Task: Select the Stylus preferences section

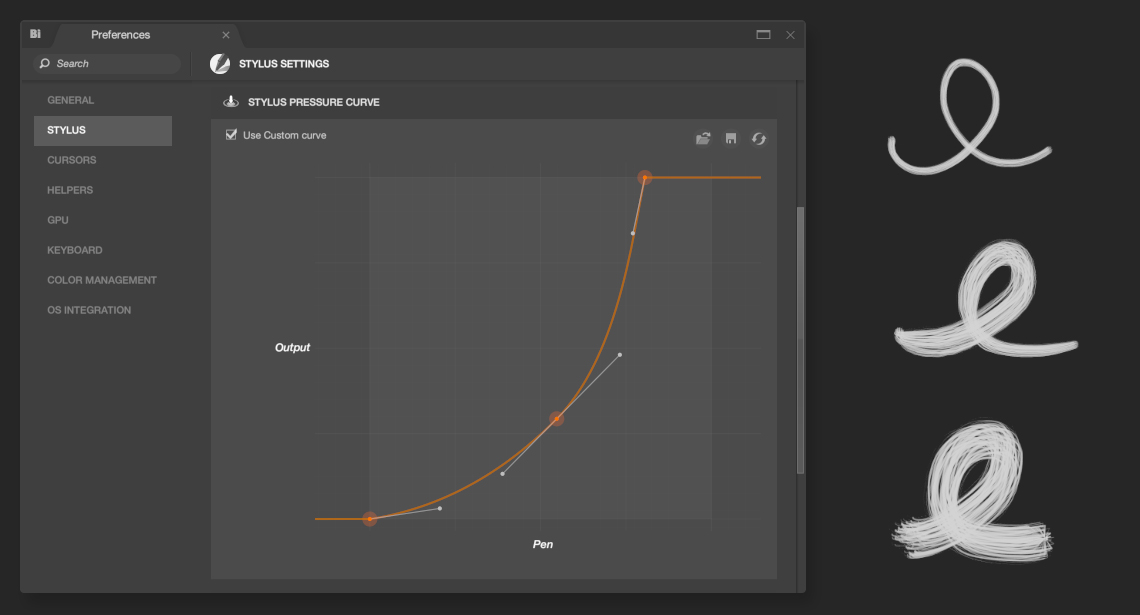Action: (x=103, y=130)
